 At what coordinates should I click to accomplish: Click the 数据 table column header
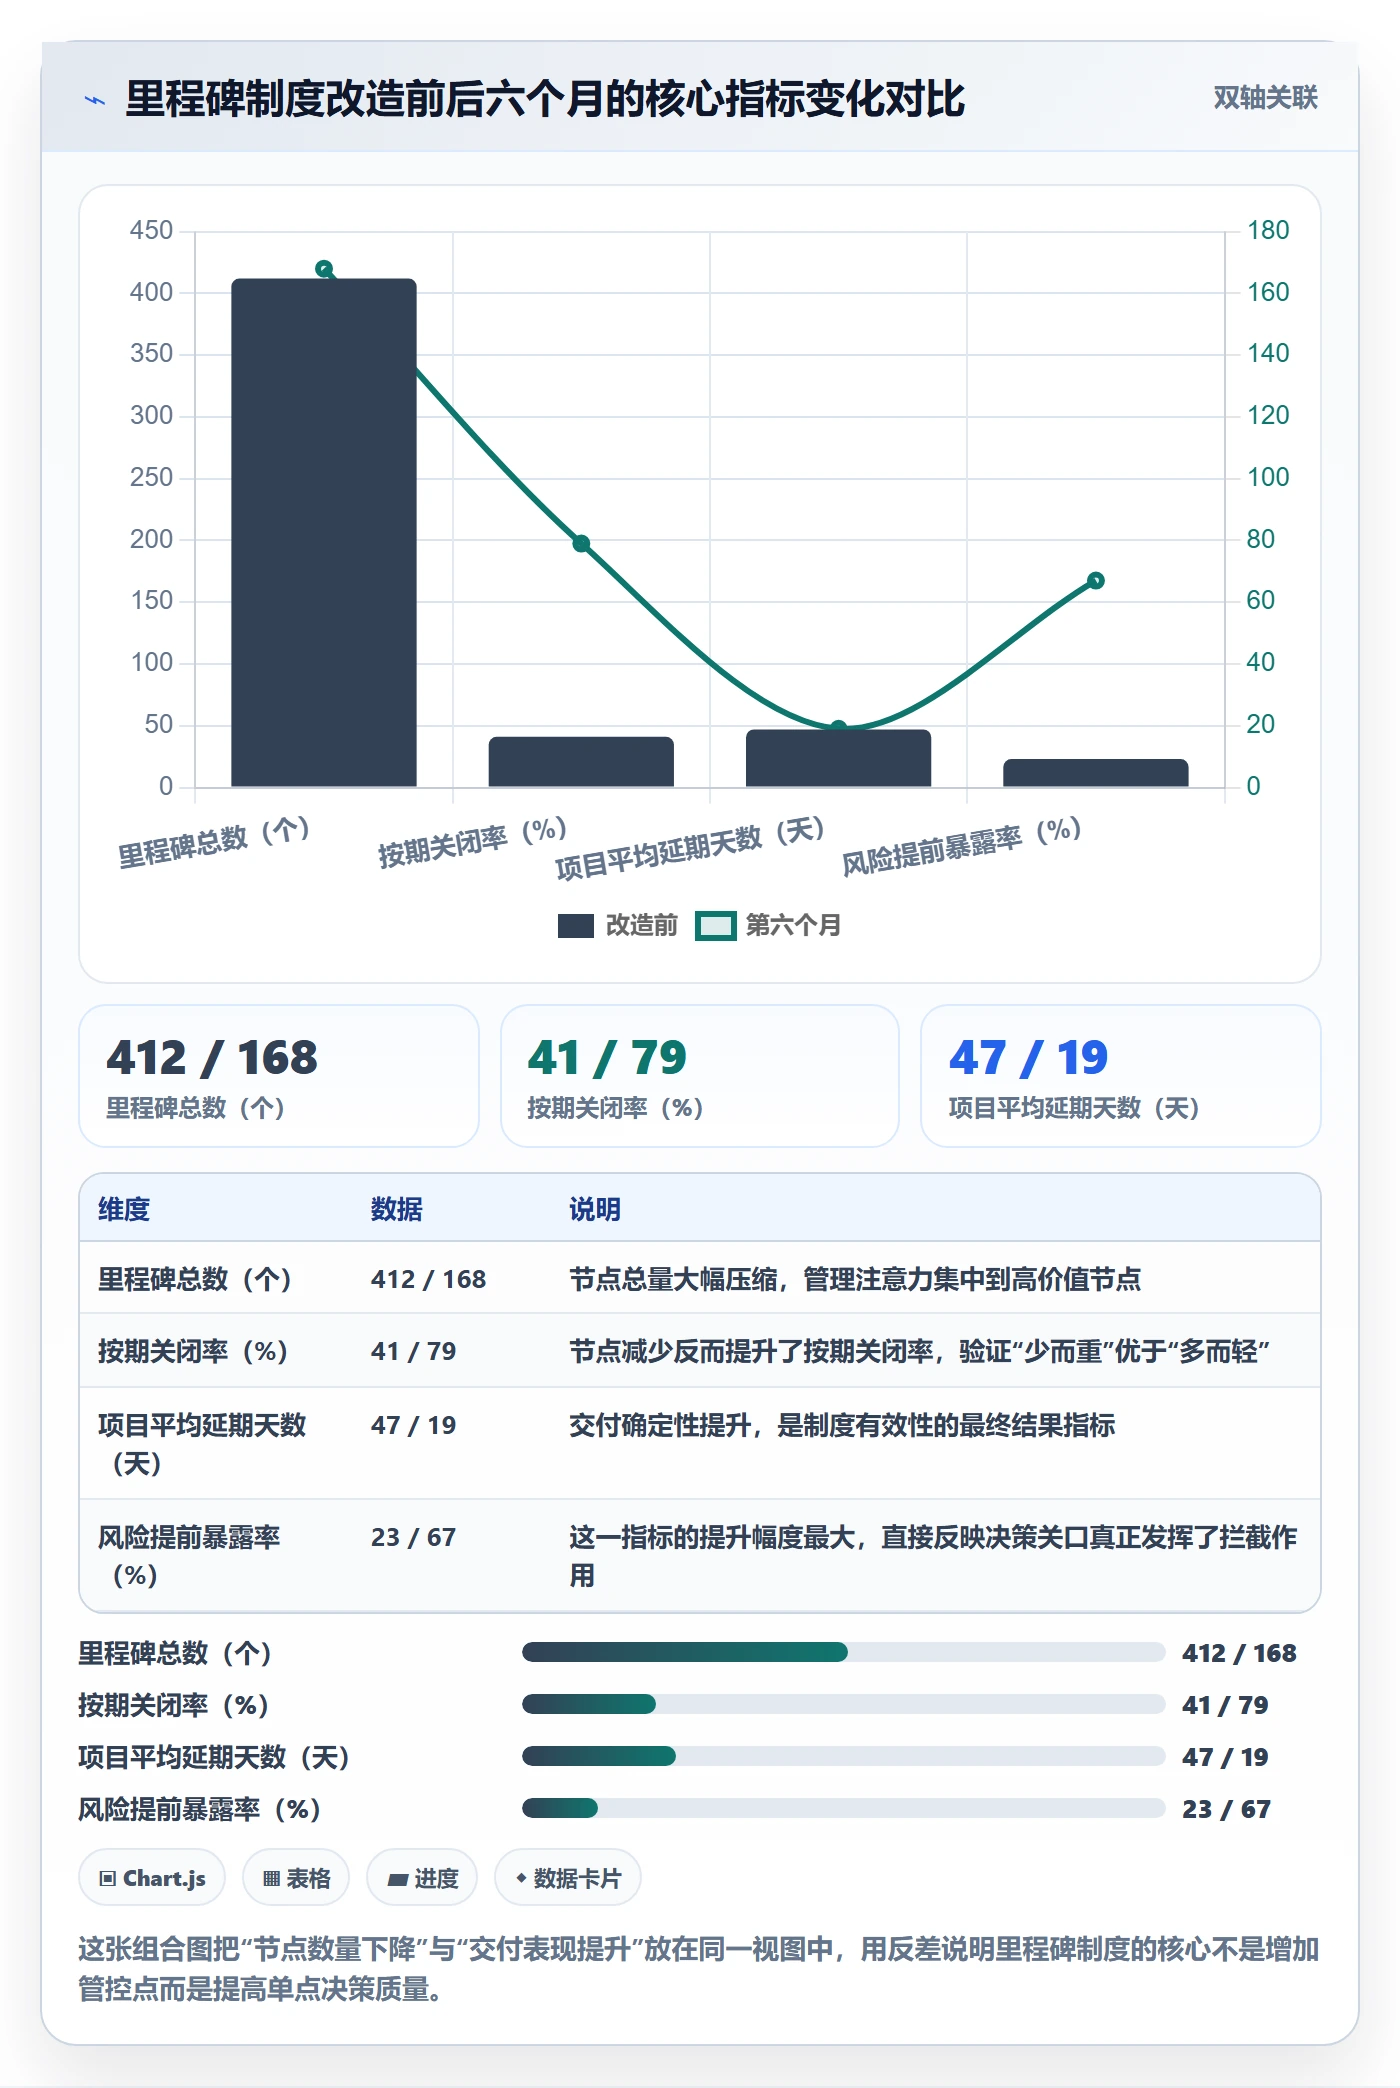[397, 1209]
